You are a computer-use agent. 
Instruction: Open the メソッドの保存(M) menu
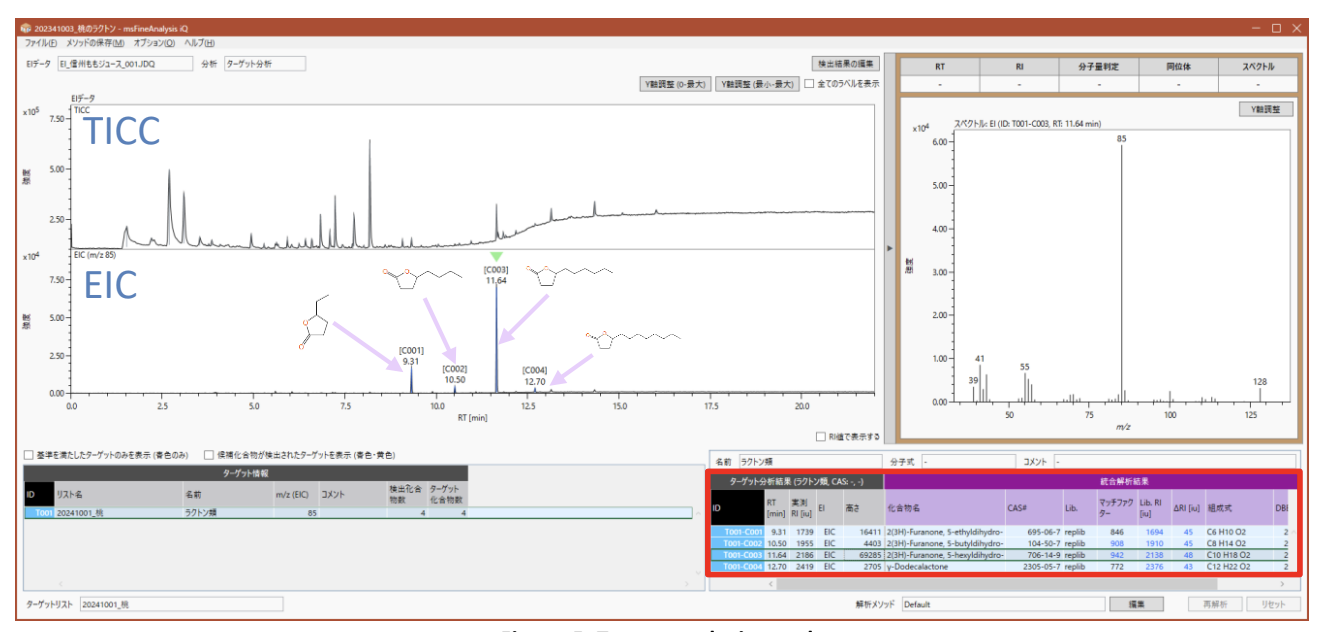[x=96, y=43]
